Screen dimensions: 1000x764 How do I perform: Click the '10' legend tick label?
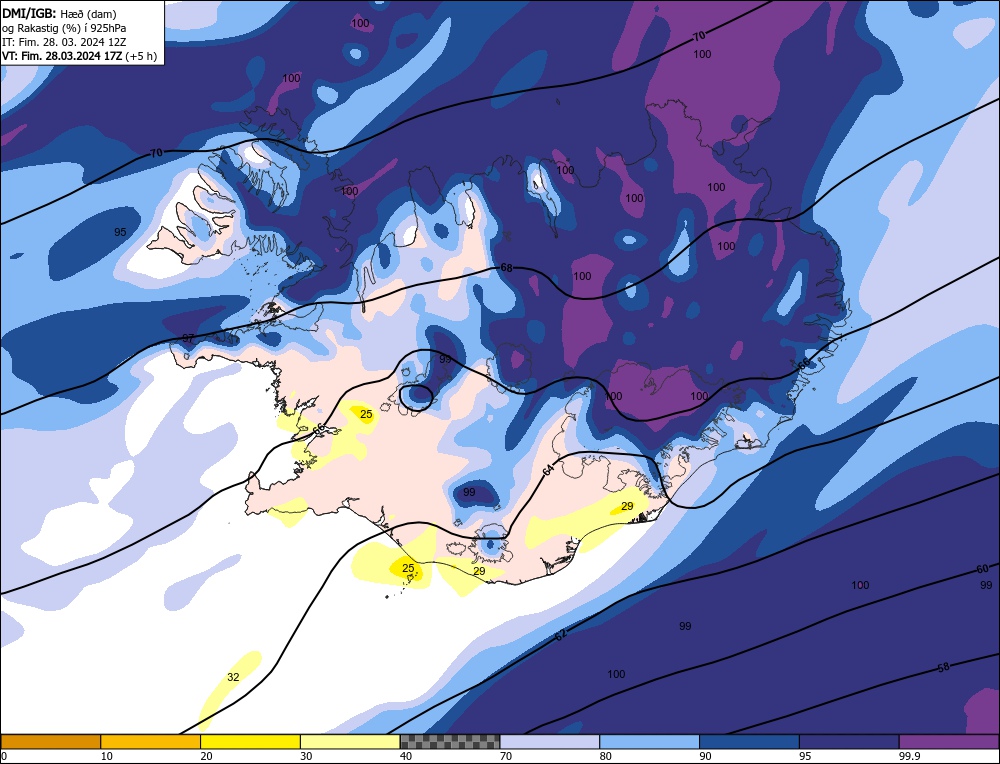[x=106, y=756]
